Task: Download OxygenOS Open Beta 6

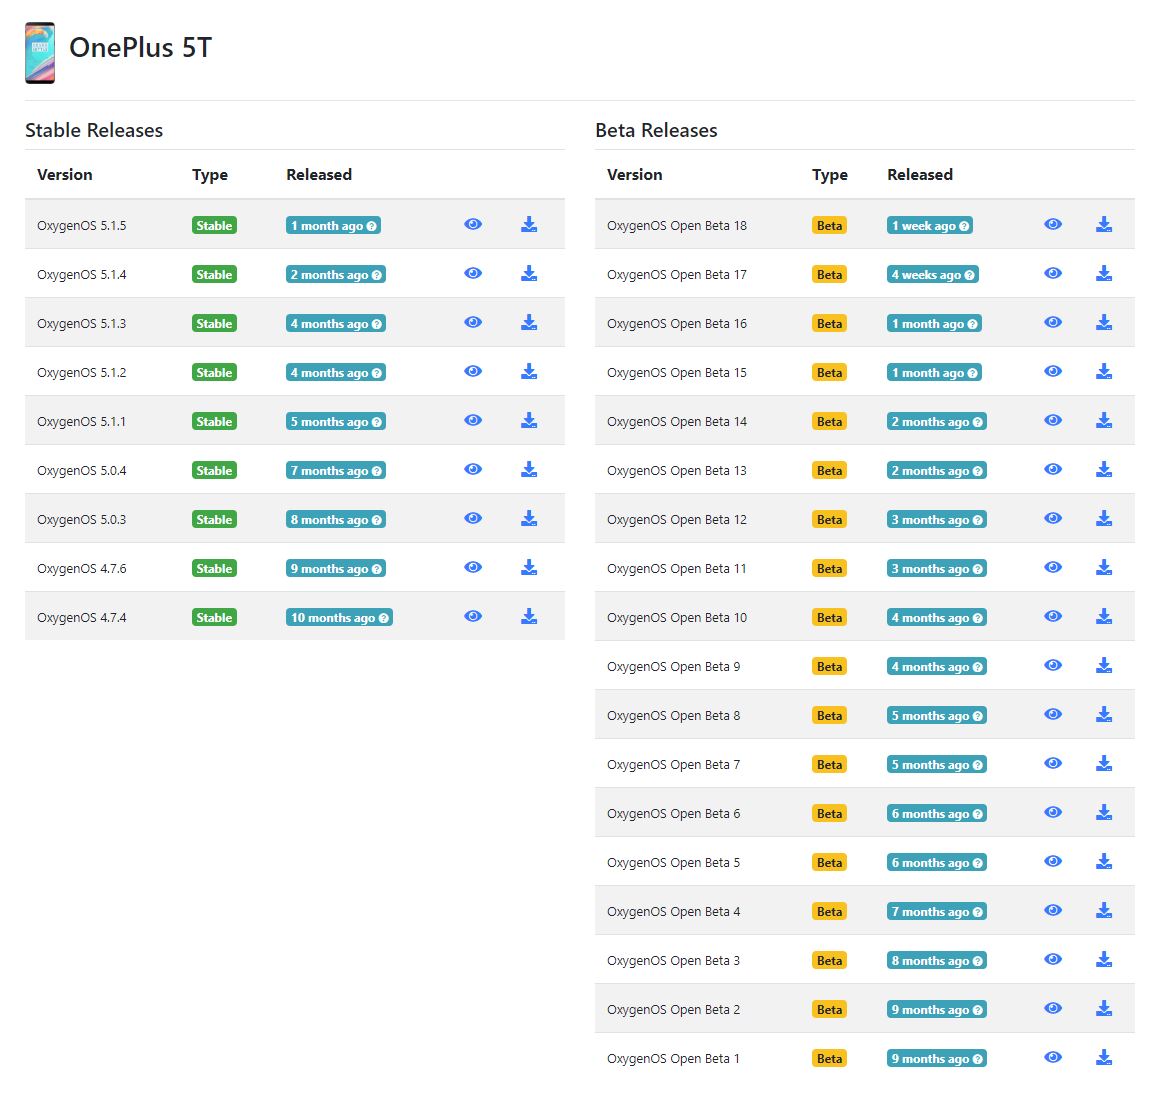Action: (1104, 813)
